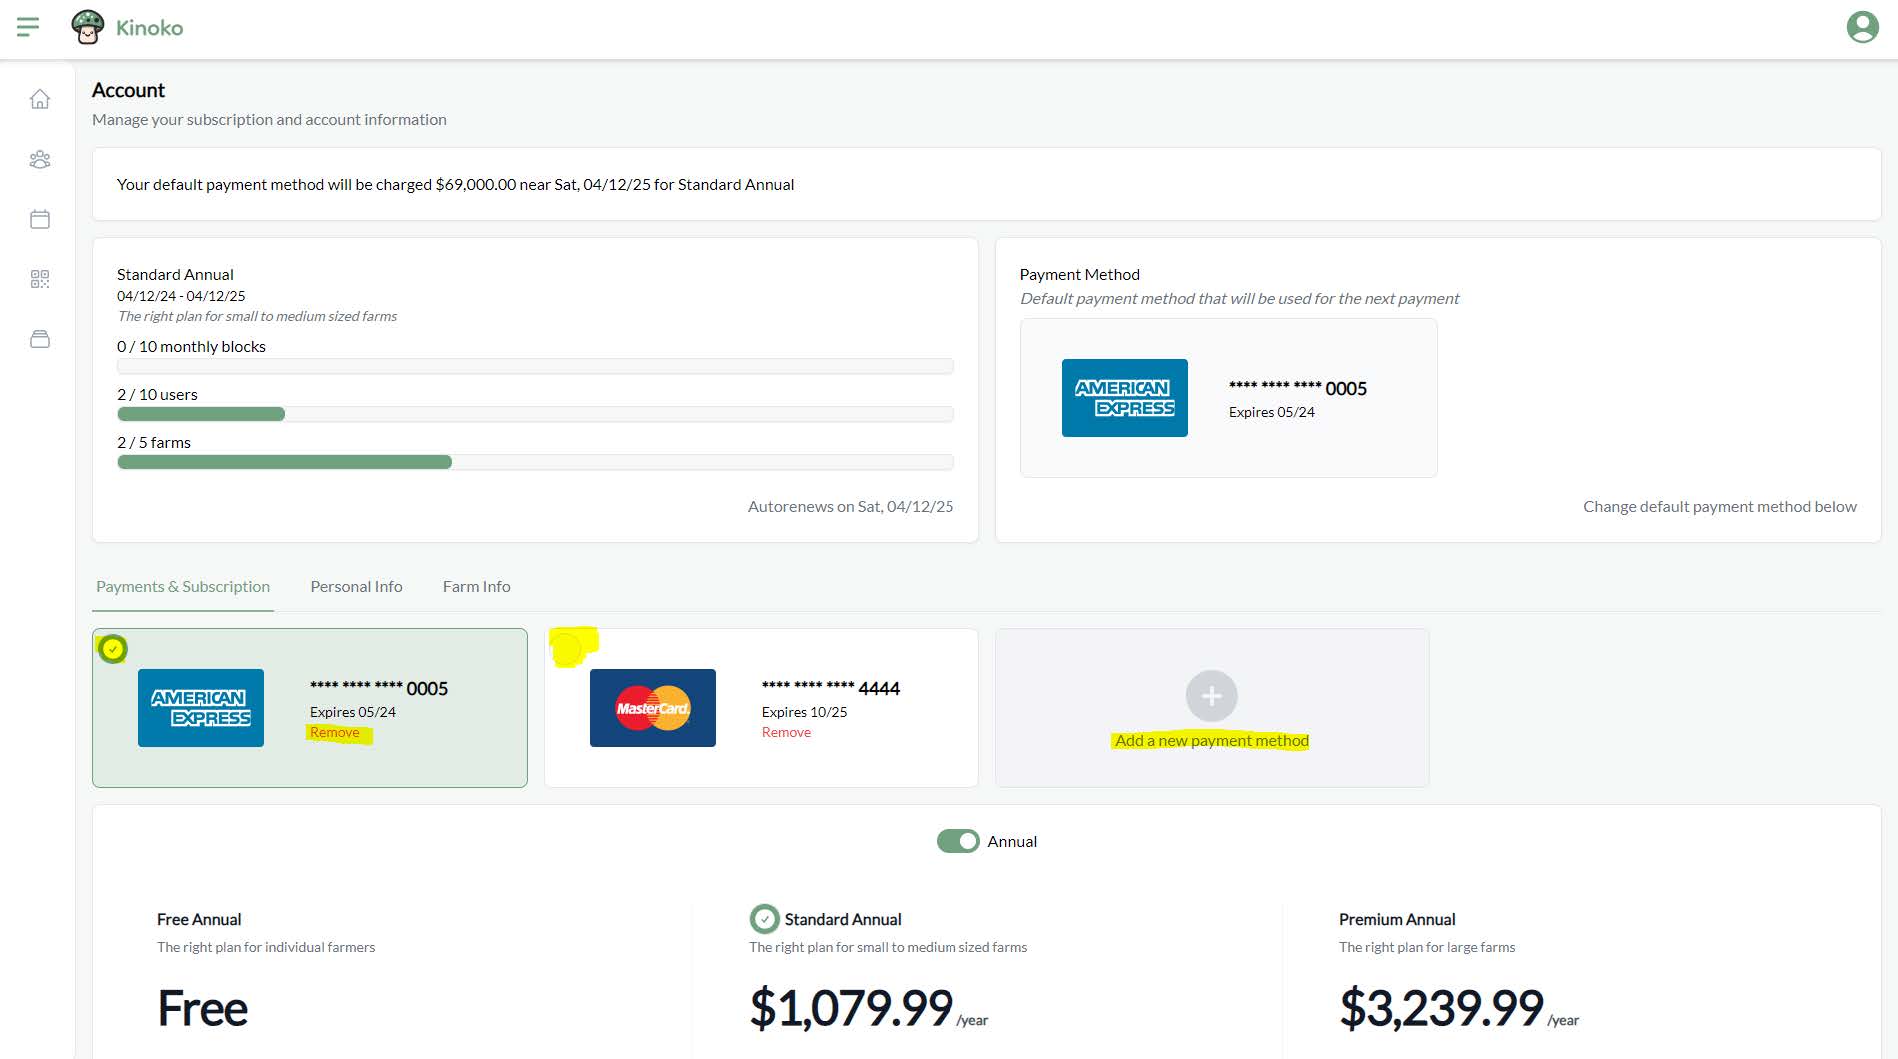Stay on the Payments & Subscription tab

click(183, 586)
